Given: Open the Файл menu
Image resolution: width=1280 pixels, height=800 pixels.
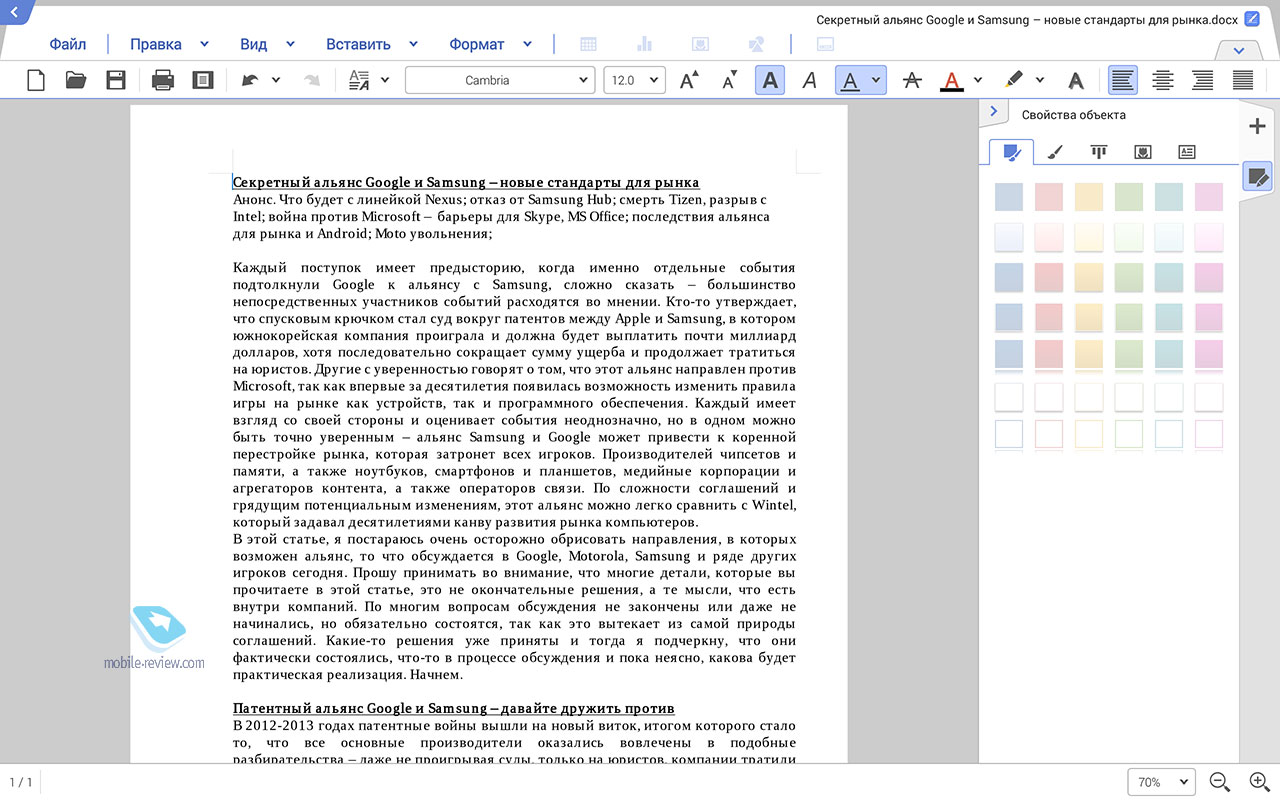Looking at the screenshot, I should pyautogui.click(x=68, y=44).
